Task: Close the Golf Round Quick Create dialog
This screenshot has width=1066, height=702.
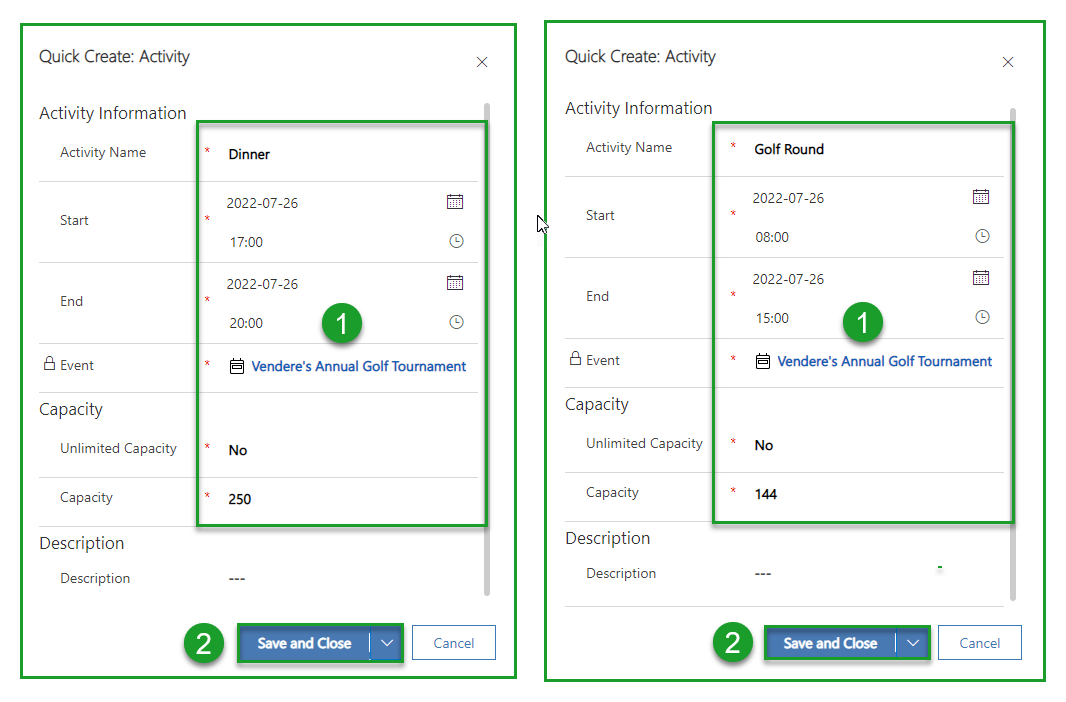Action: coord(1008,62)
